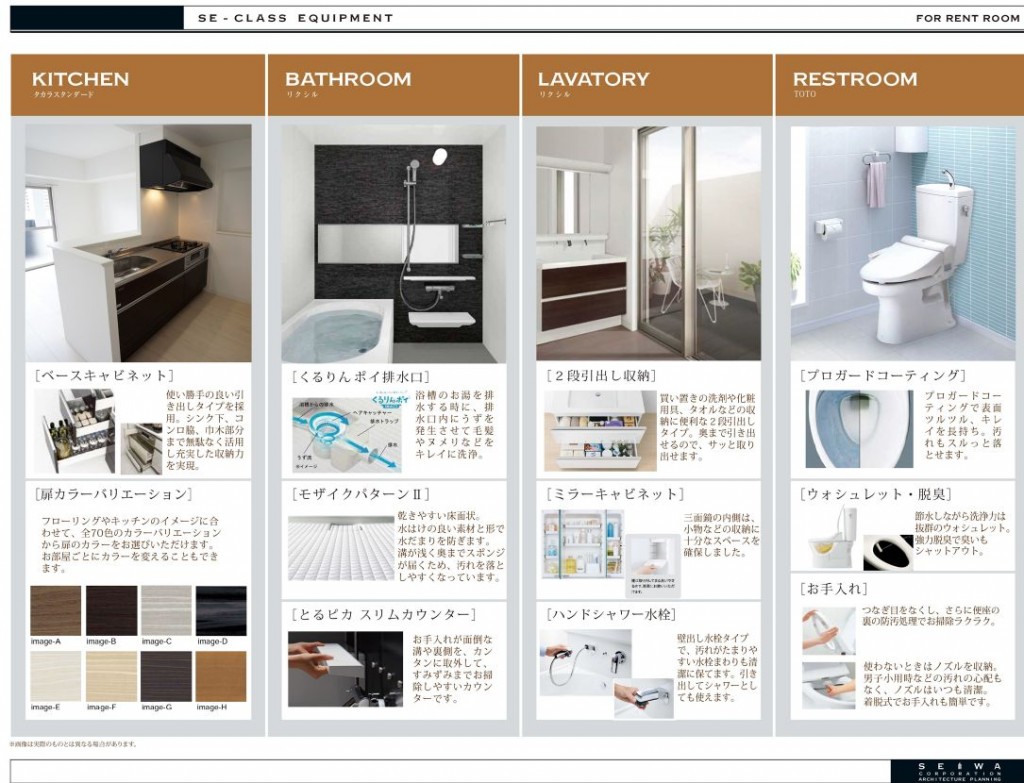
Task: Pick the image-A door color swatch
Action: [x=55, y=610]
